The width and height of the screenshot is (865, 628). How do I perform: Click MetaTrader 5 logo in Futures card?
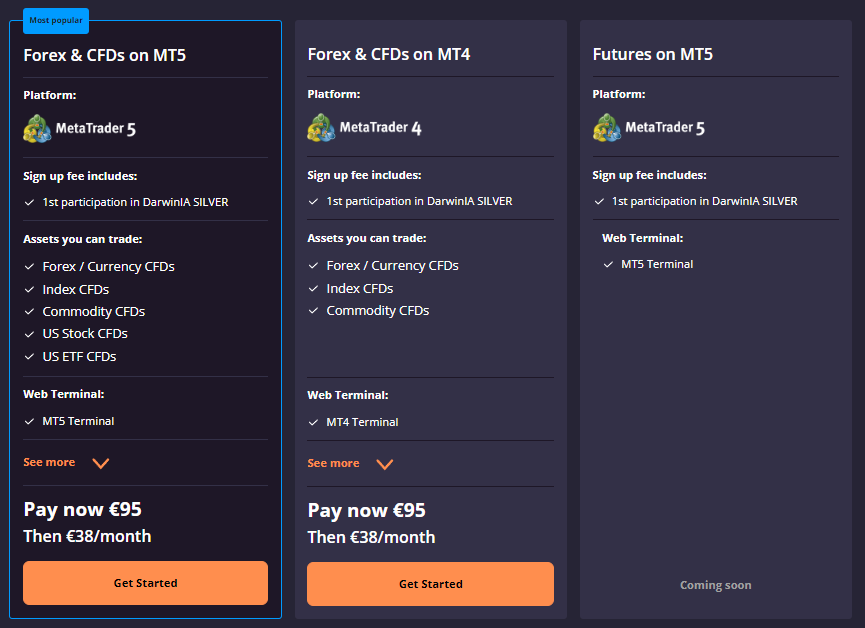click(649, 127)
